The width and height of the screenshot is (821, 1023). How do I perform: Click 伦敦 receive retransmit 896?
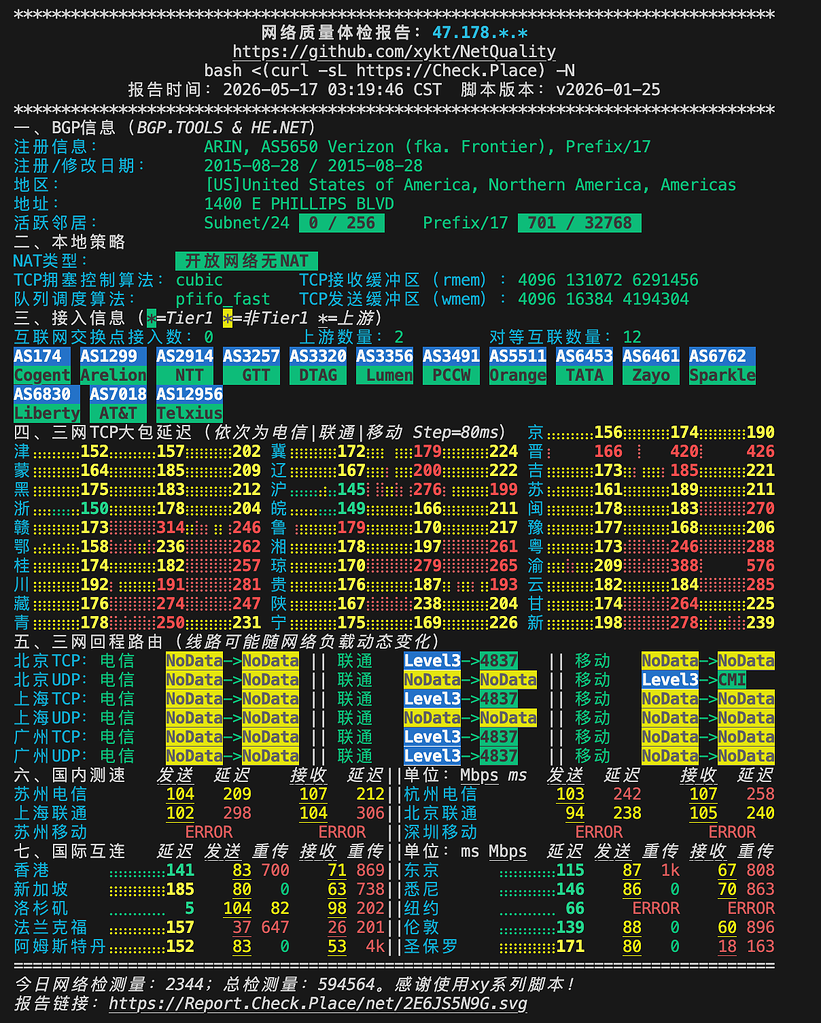click(x=760, y=928)
